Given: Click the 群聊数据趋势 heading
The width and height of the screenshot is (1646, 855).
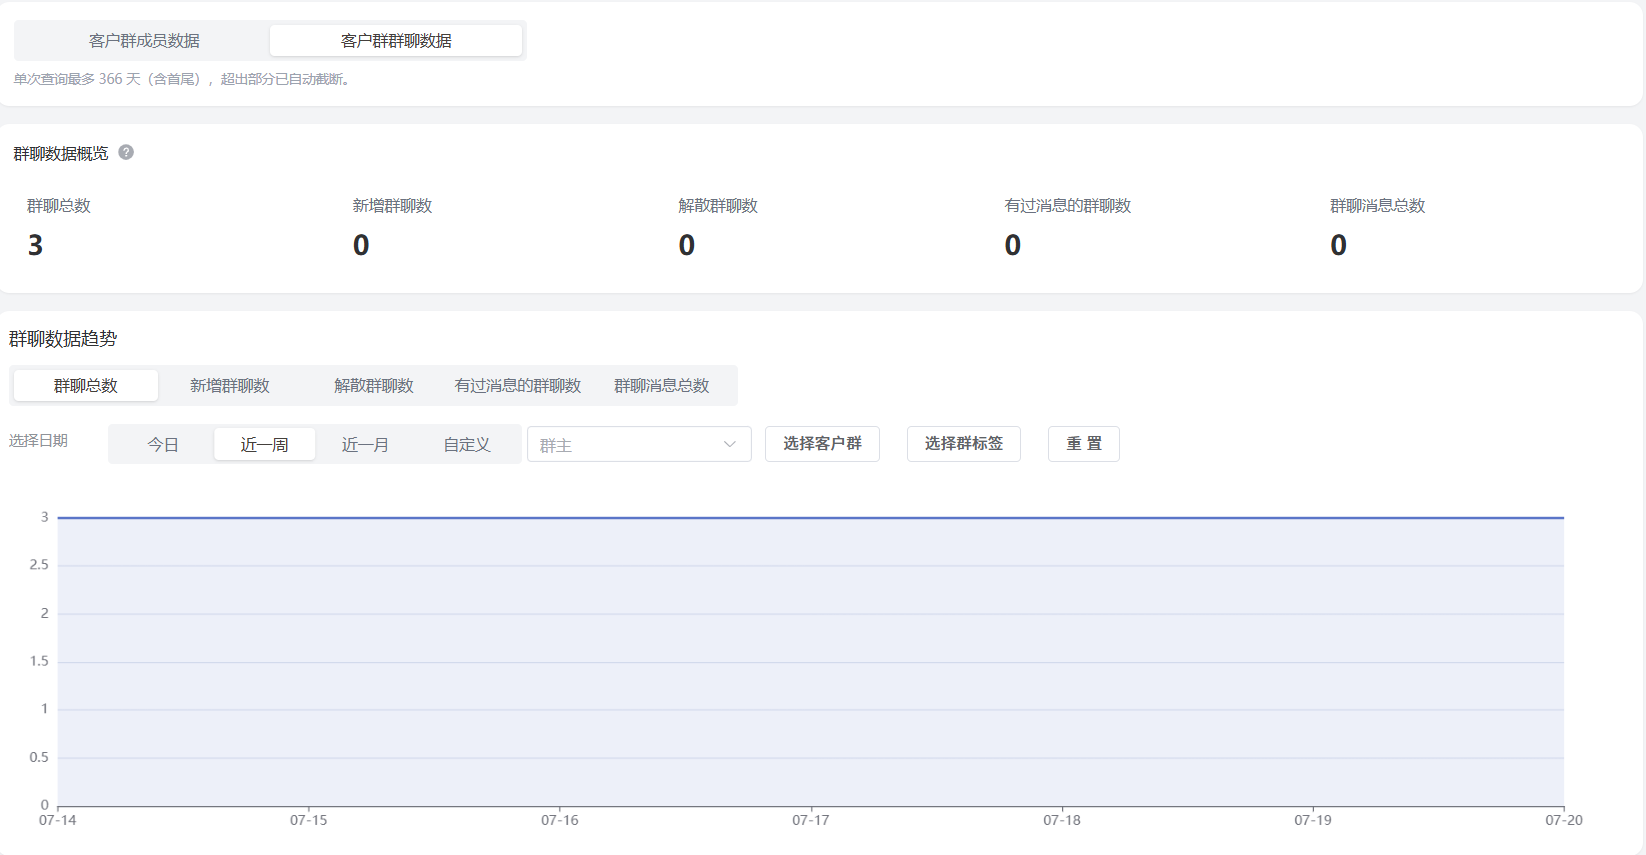Looking at the screenshot, I should point(63,339).
